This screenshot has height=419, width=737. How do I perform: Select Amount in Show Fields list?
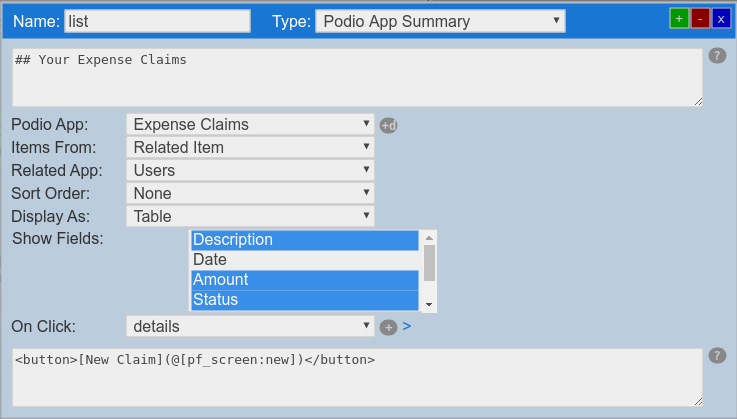point(305,280)
